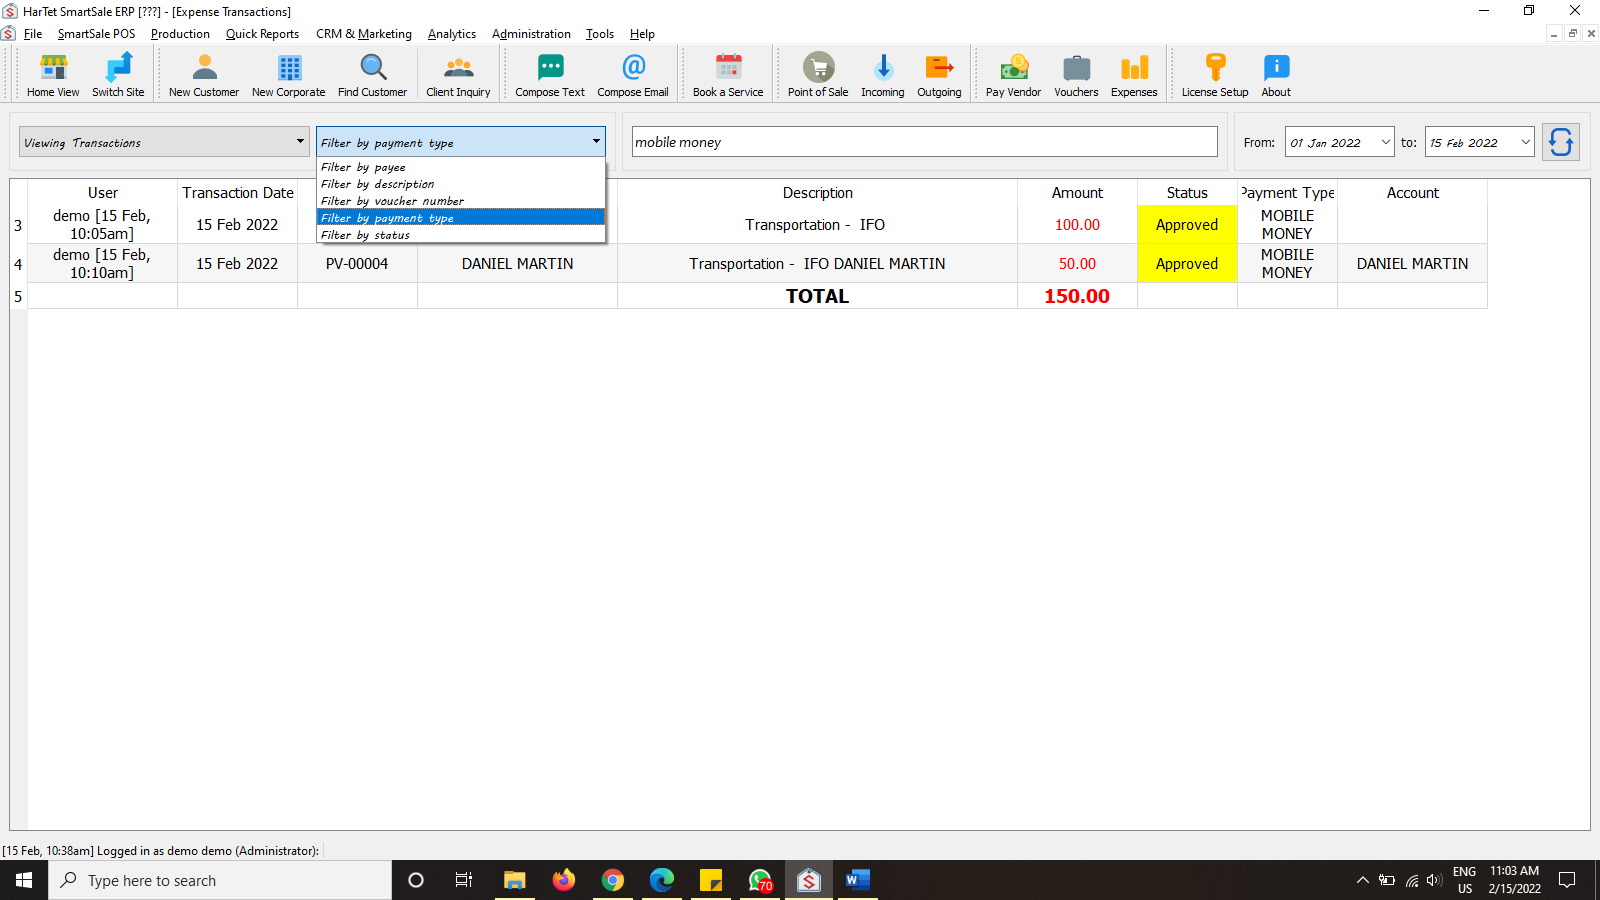The height and width of the screenshot is (900, 1600).
Task: Open Compose Text messaging
Action: click(x=549, y=73)
